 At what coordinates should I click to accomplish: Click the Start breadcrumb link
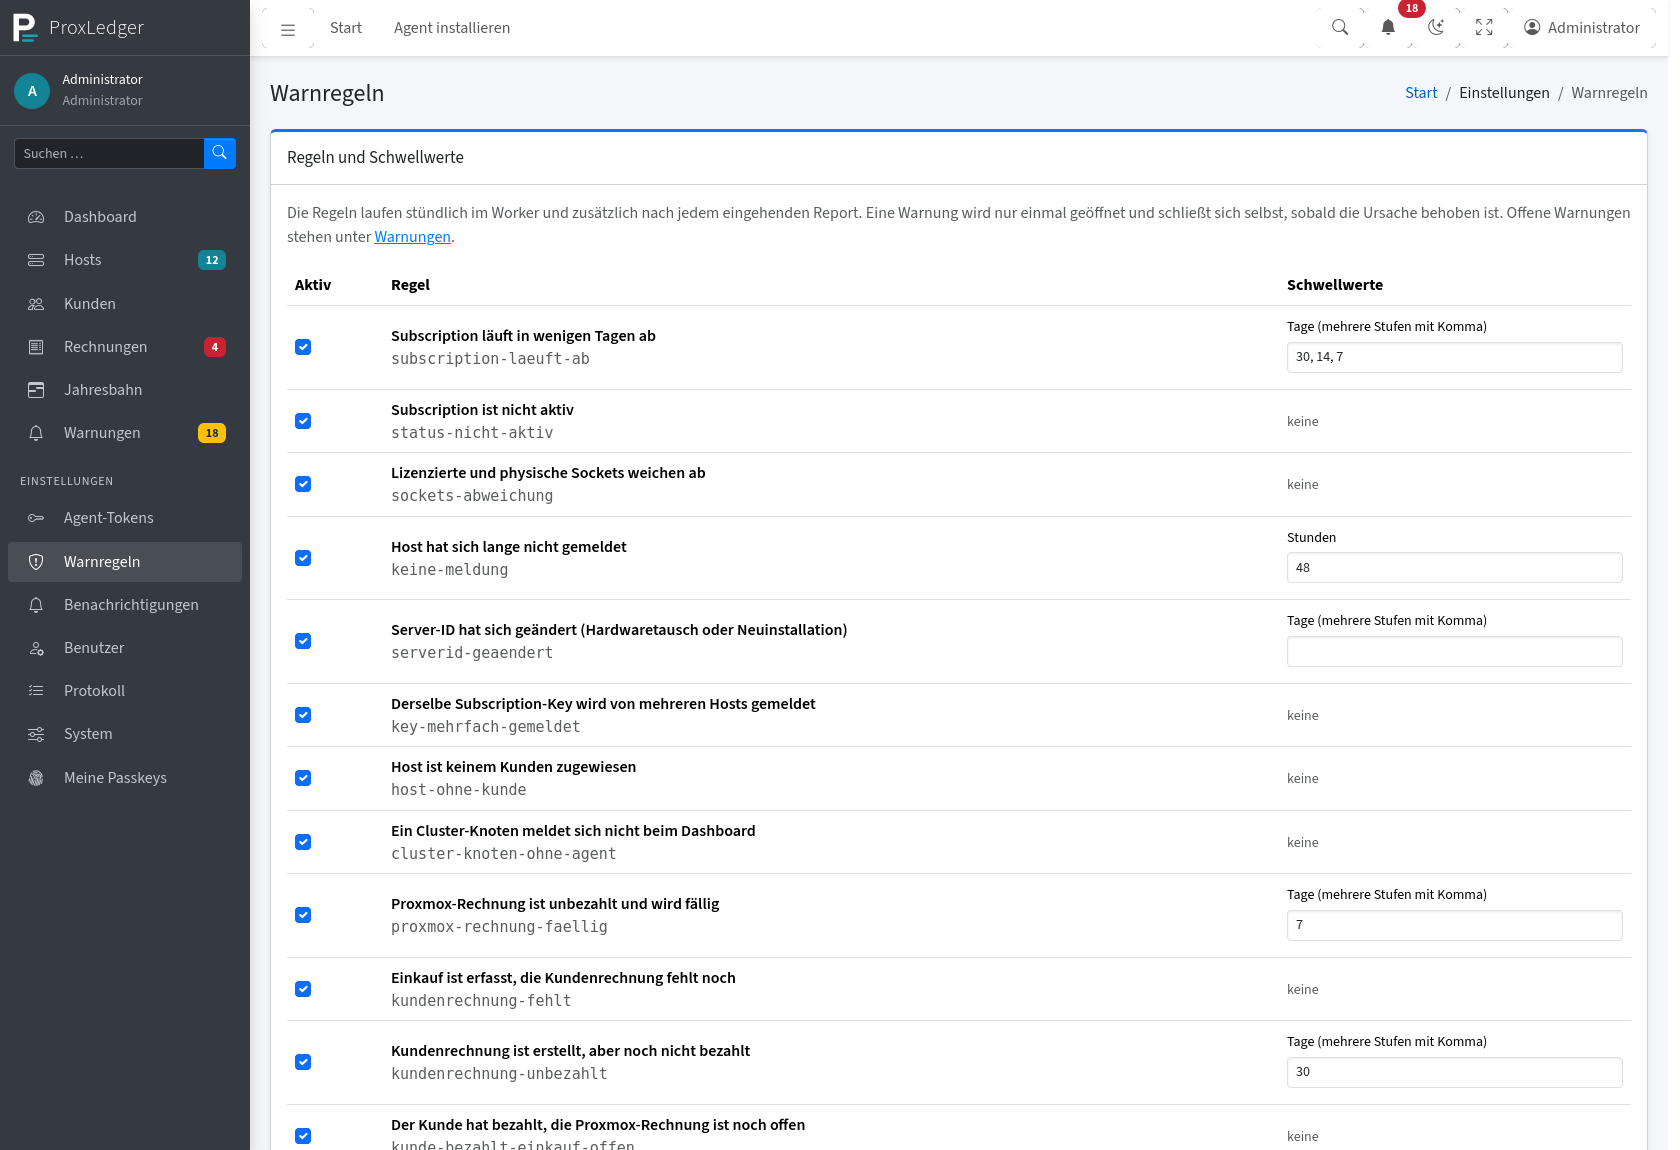click(x=1421, y=93)
